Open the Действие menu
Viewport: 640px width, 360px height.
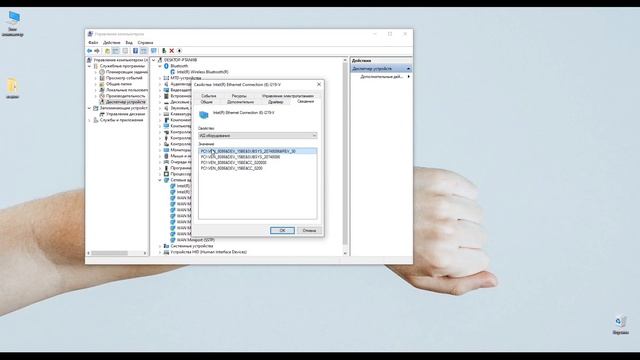pos(111,42)
